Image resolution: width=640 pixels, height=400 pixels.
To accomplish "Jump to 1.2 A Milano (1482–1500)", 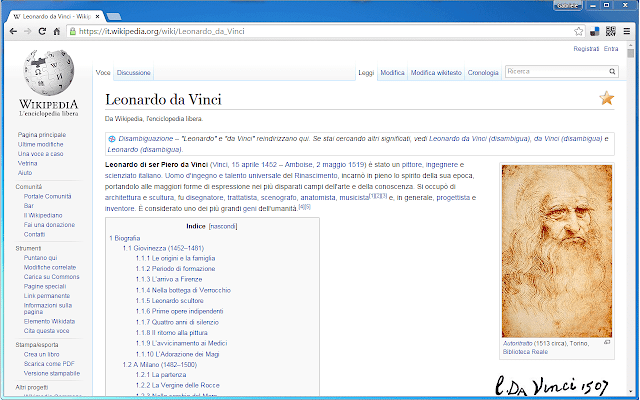I will coord(160,364).
